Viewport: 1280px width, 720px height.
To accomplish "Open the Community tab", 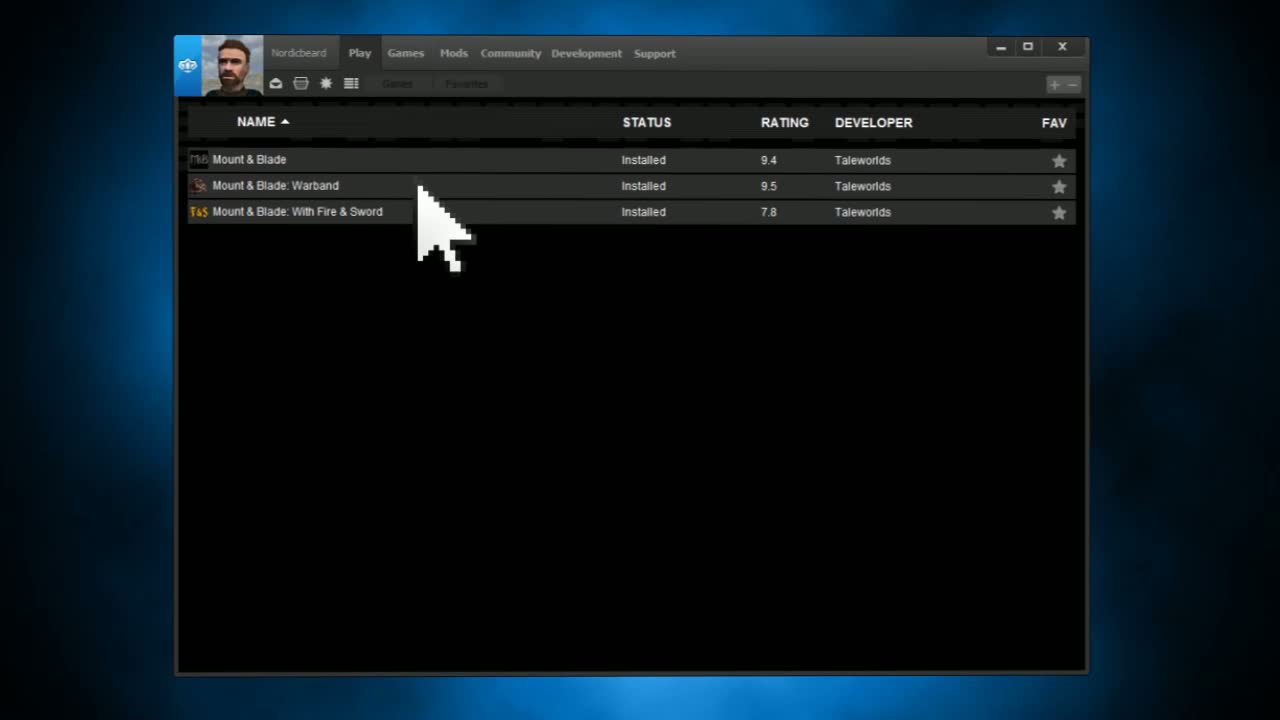I will point(510,54).
